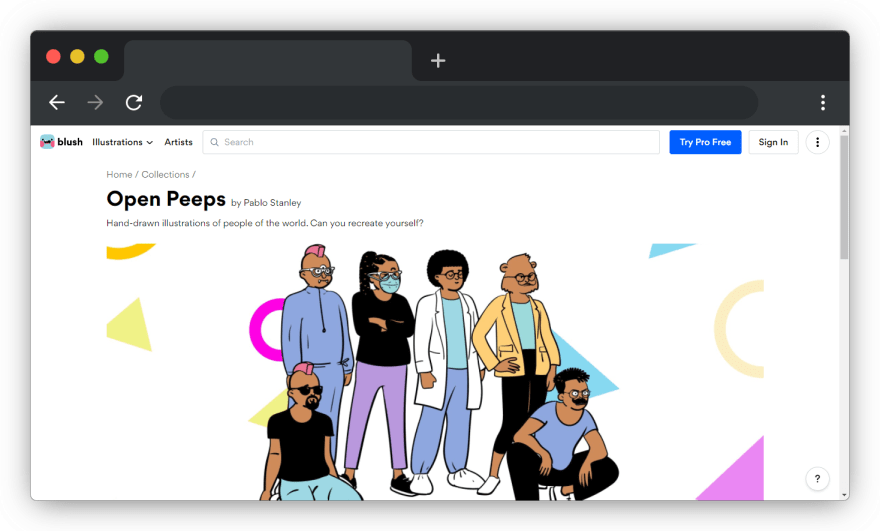Viewport: 880px width, 531px height.
Task: Select the empty browser tab
Action: 268,61
